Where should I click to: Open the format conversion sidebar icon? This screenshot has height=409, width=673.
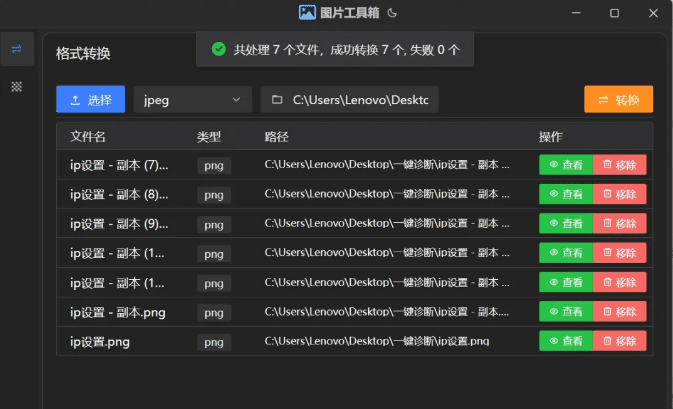click(16, 48)
